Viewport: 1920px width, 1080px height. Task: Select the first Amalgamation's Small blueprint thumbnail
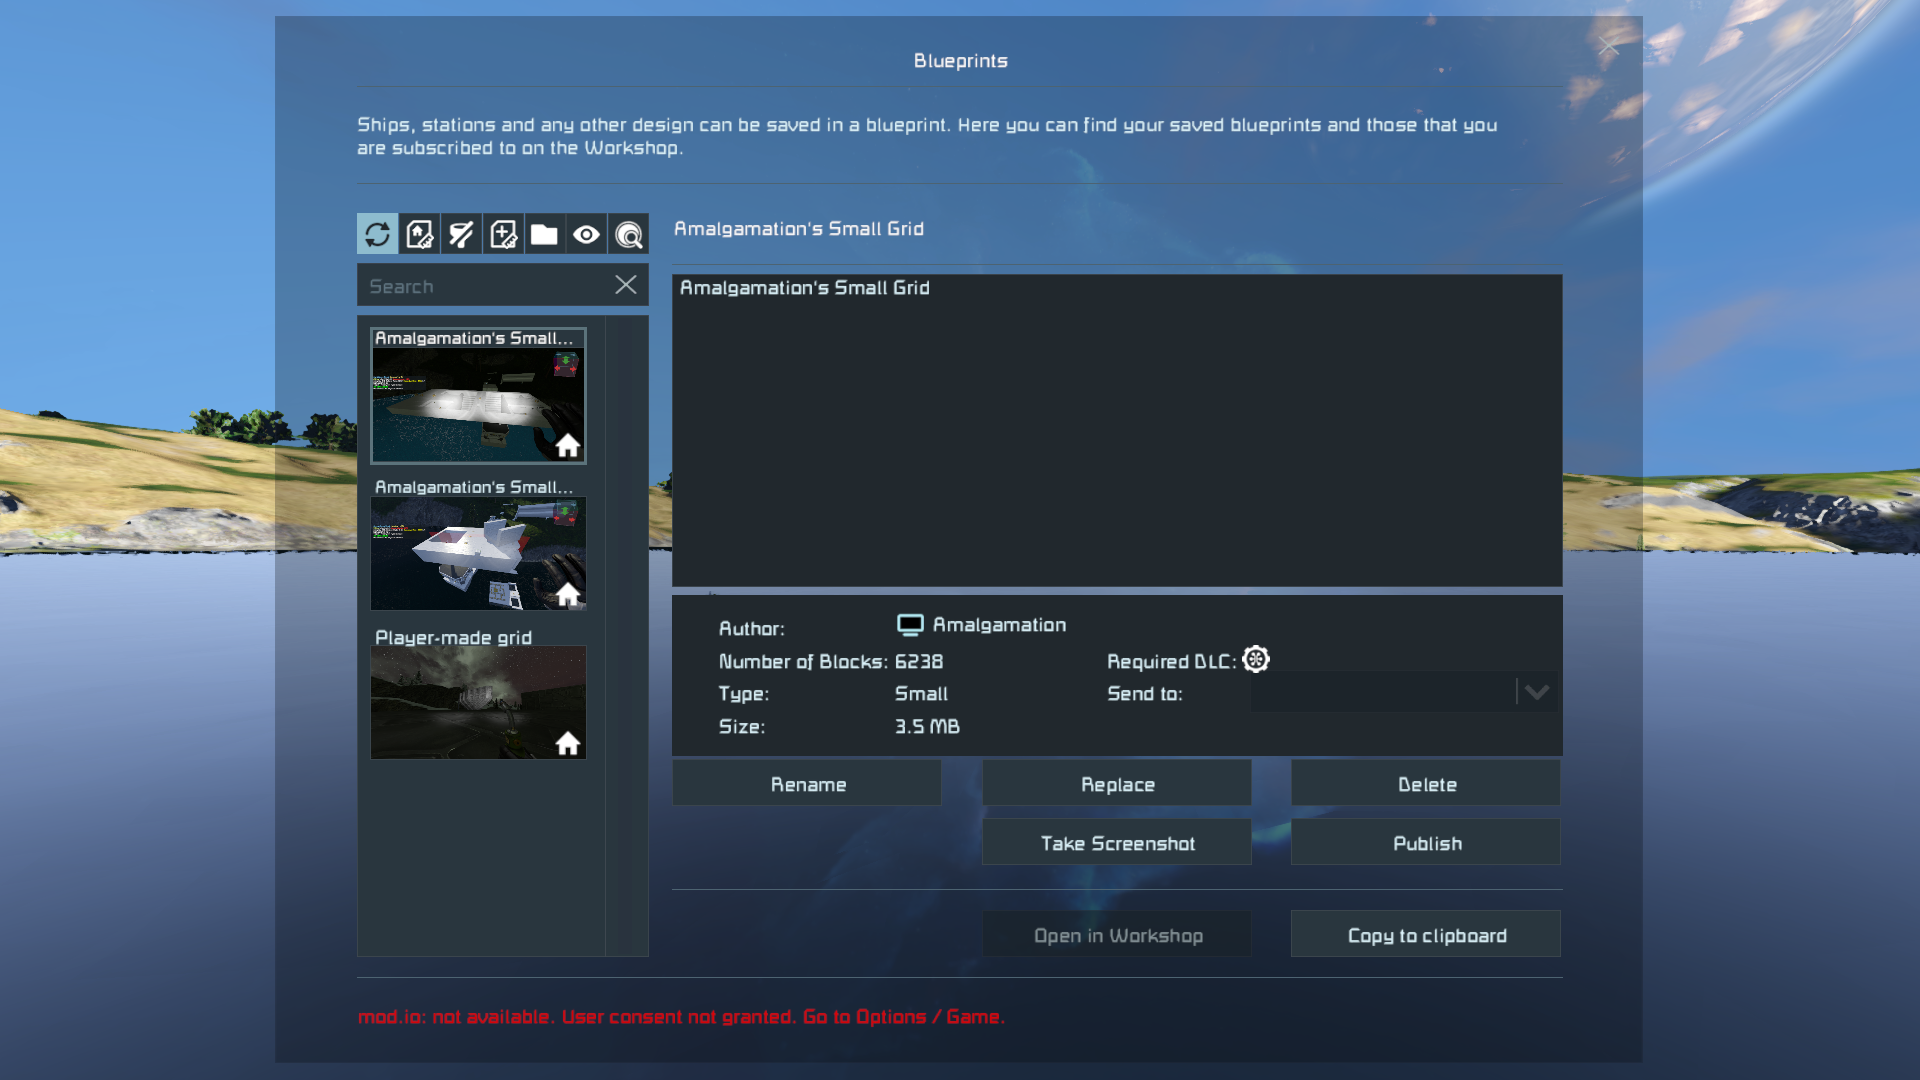478,404
